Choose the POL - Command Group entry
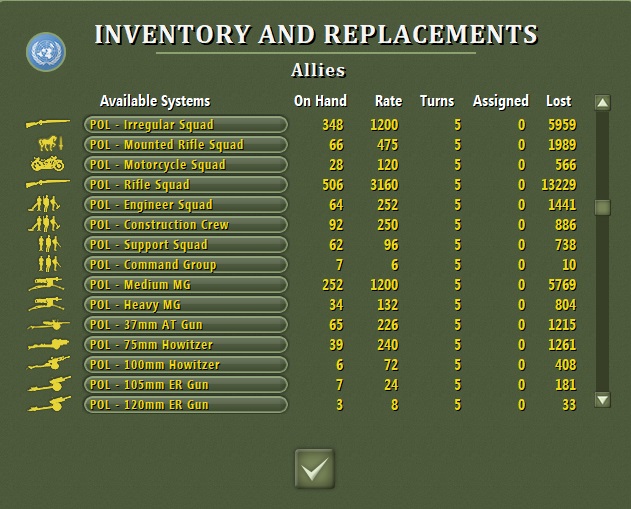Screen dimensions: 631x509 click(186, 265)
